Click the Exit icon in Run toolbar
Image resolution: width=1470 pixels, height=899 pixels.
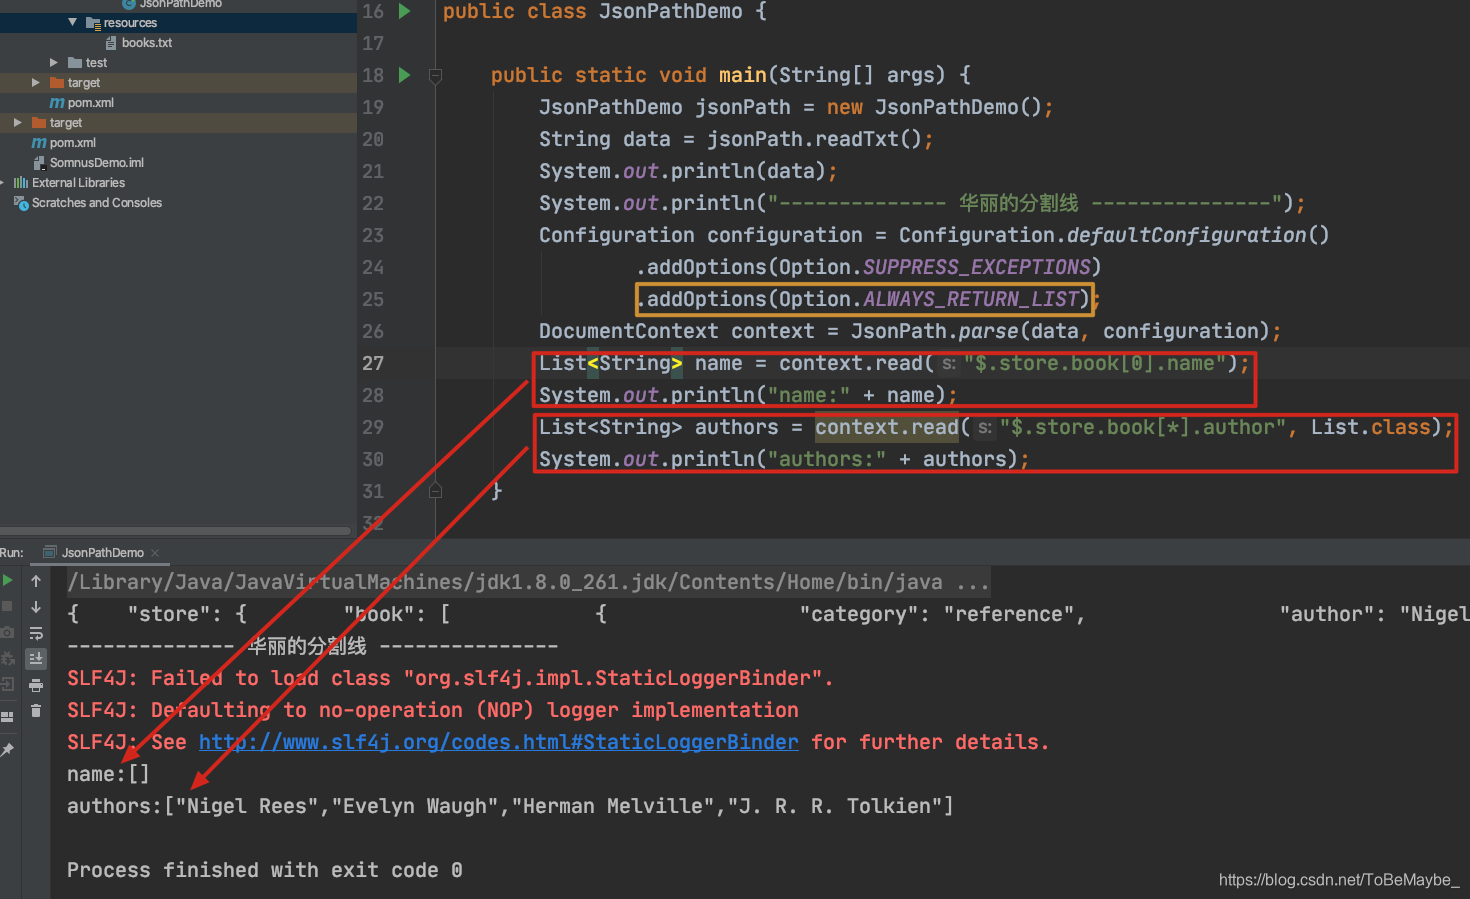7,684
